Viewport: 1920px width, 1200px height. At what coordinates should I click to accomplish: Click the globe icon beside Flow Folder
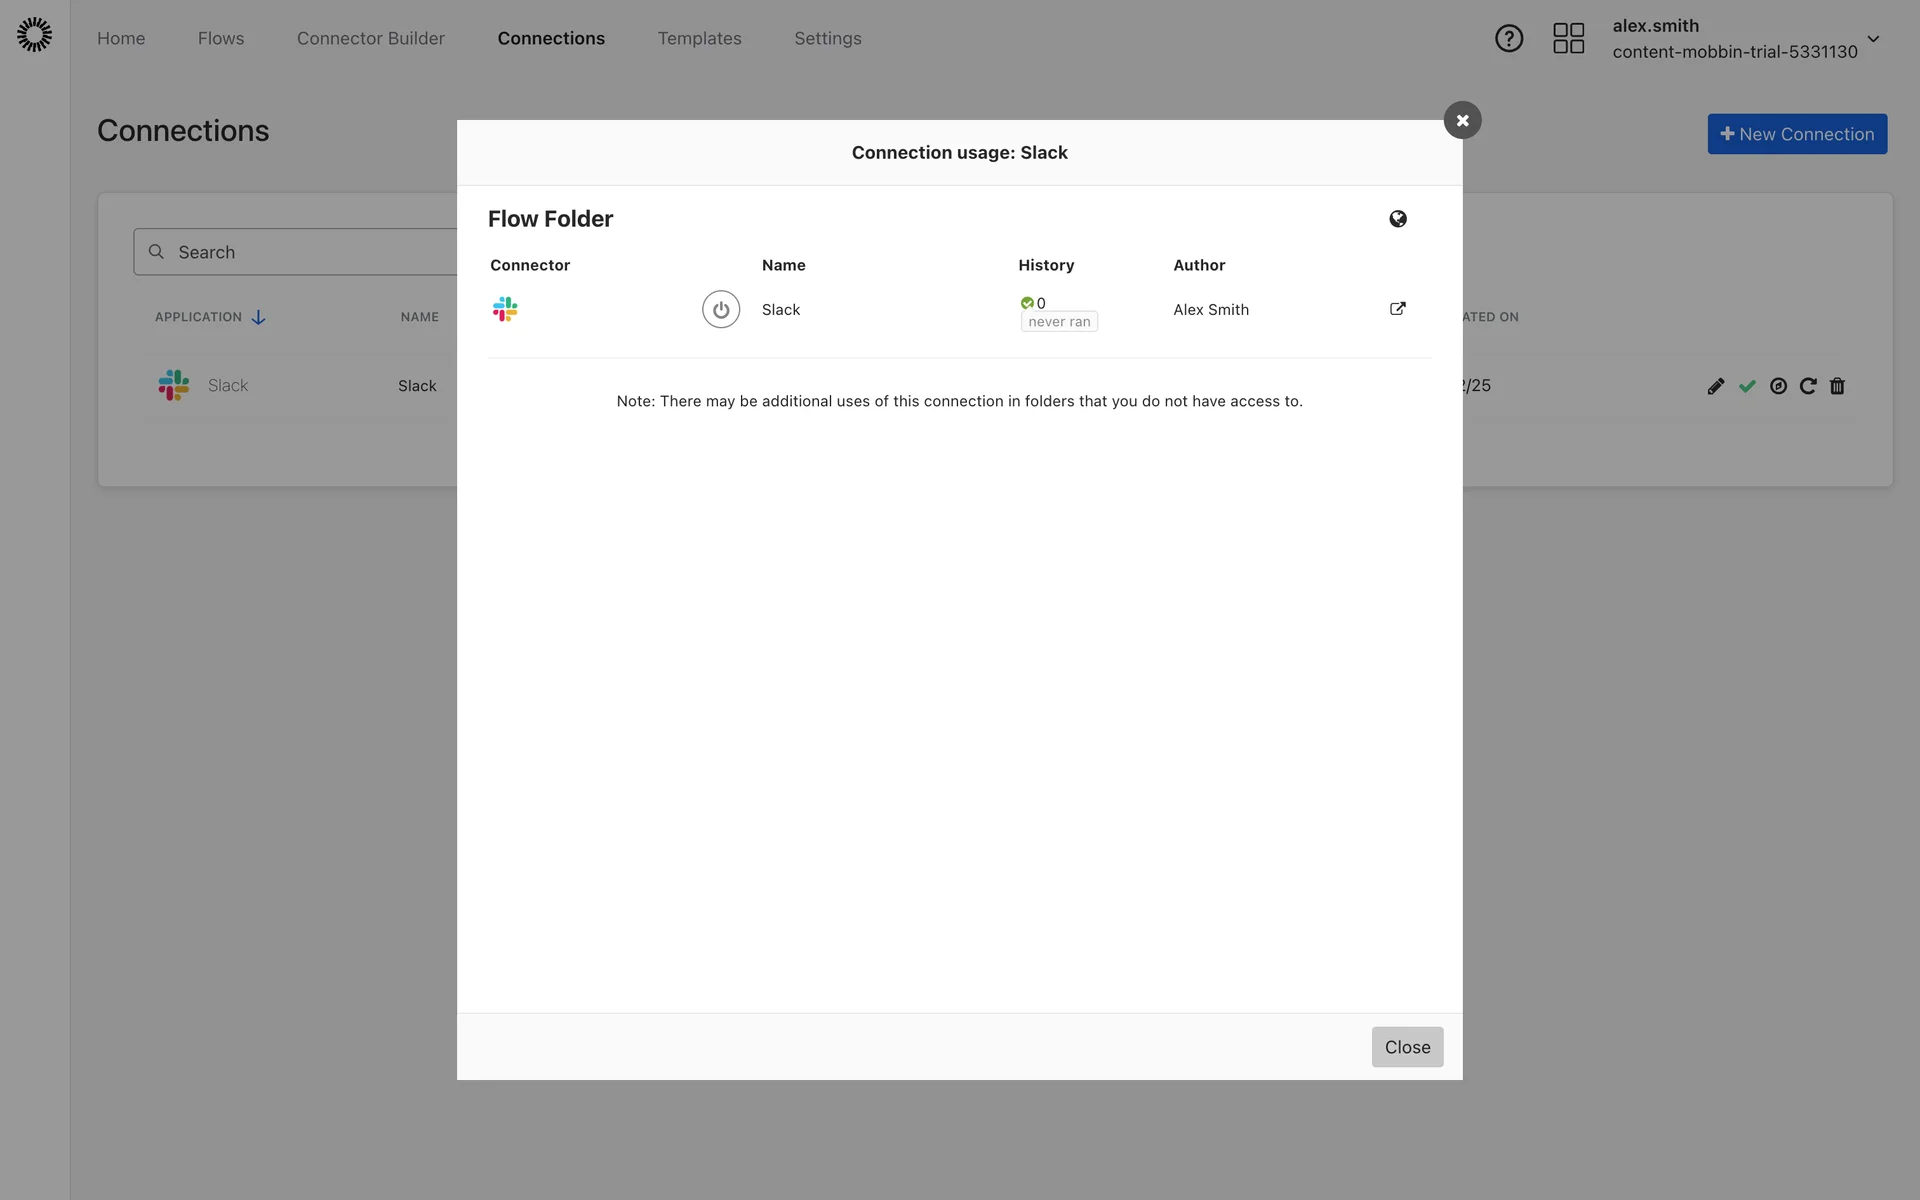tap(1397, 219)
